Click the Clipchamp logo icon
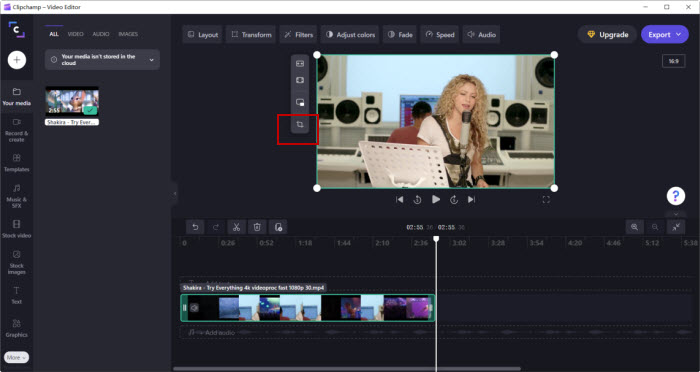The width and height of the screenshot is (700, 372). [17, 29]
